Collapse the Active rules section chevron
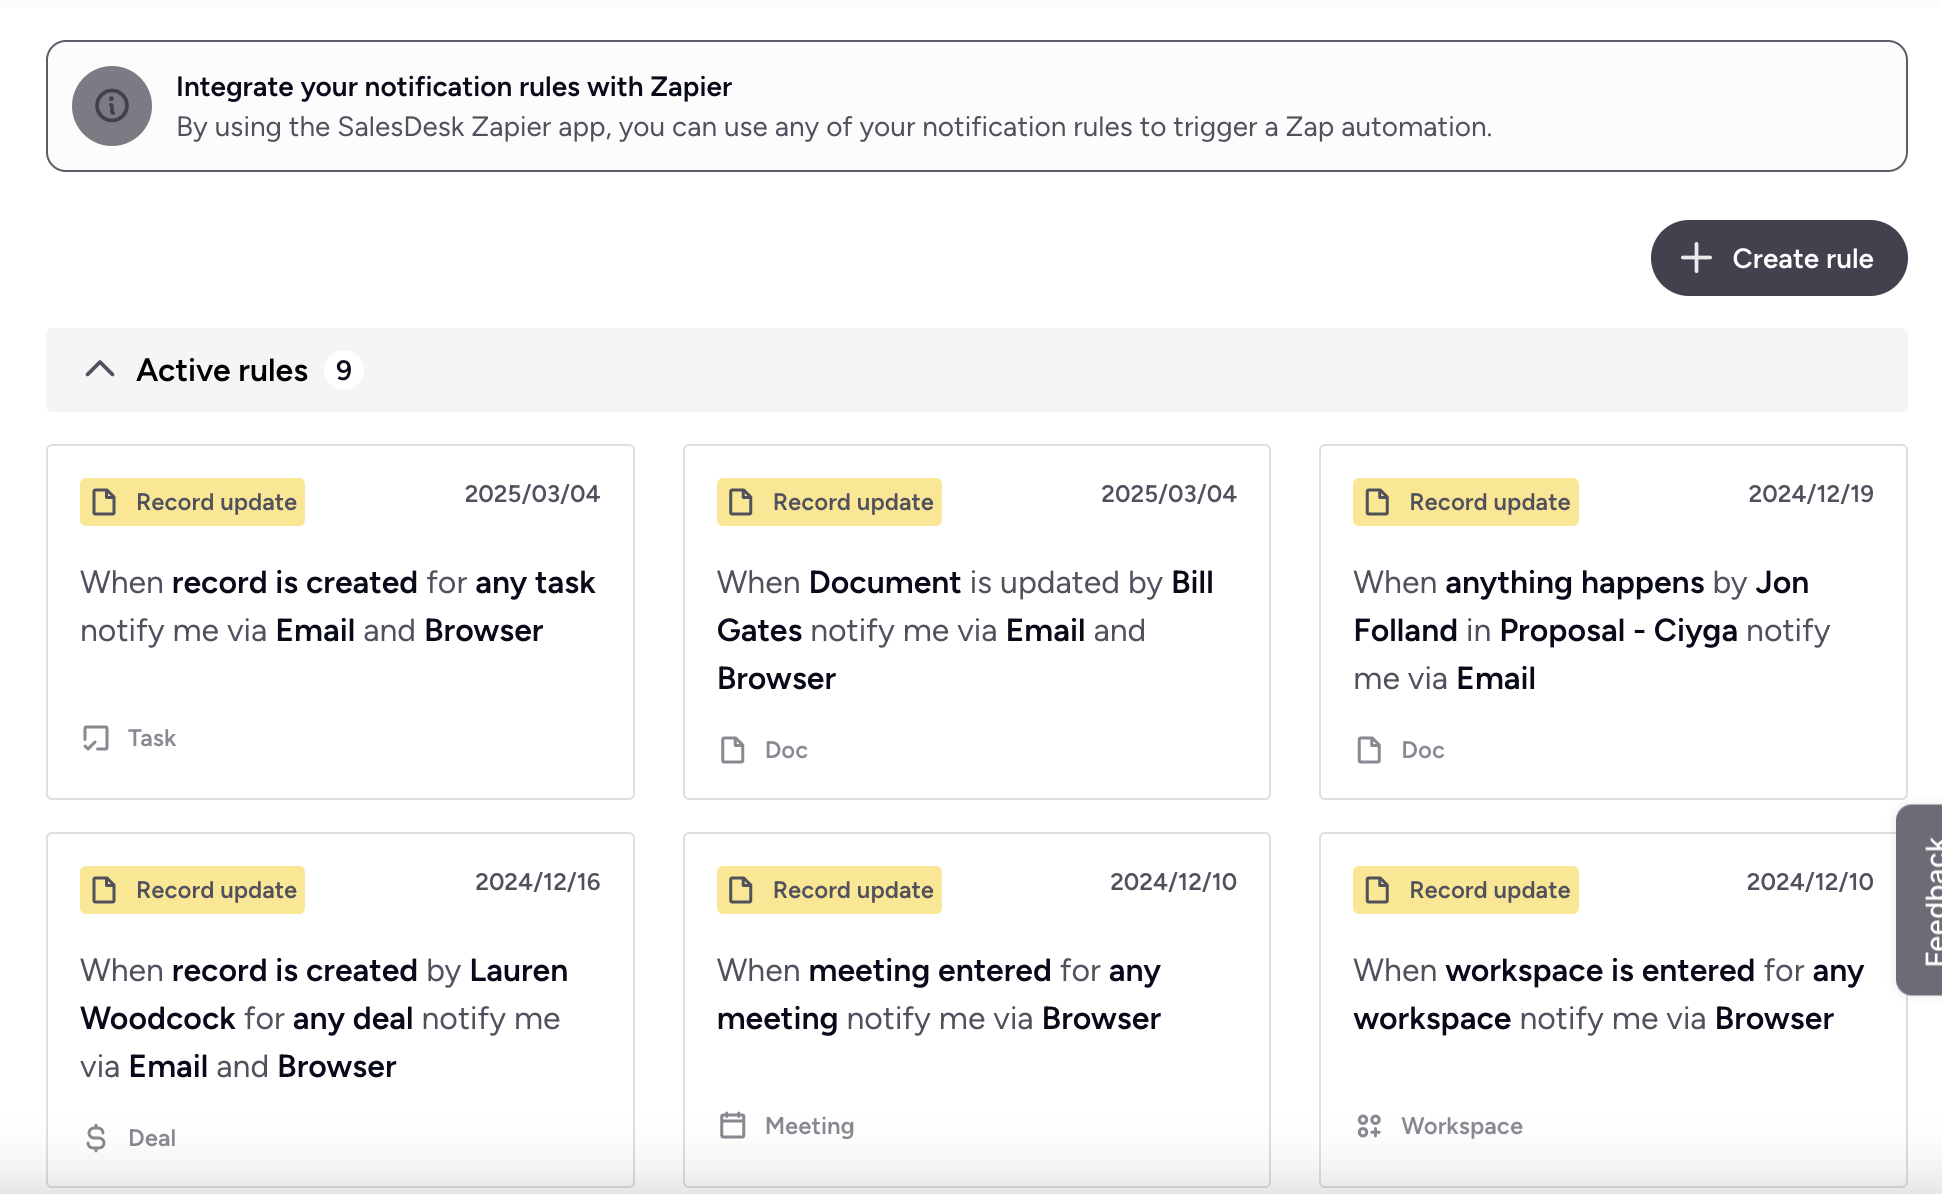Viewport: 1942px width, 1194px height. [x=100, y=370]
